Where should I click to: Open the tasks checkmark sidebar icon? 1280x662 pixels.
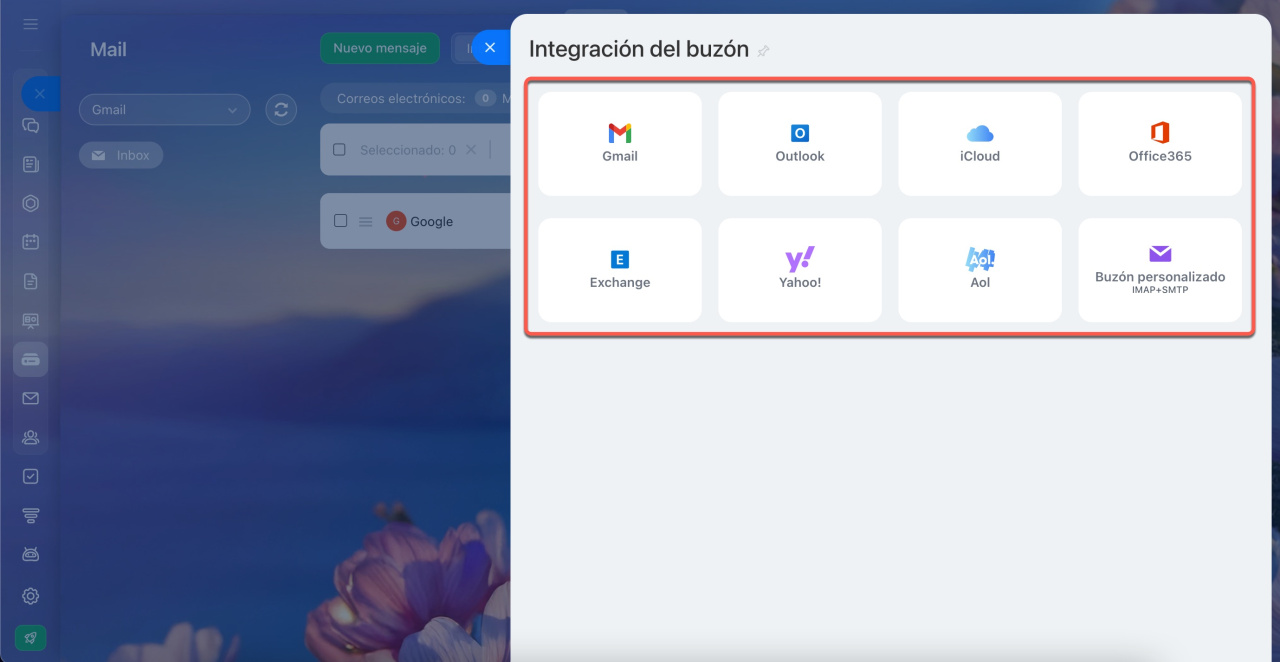coord(31,476)
